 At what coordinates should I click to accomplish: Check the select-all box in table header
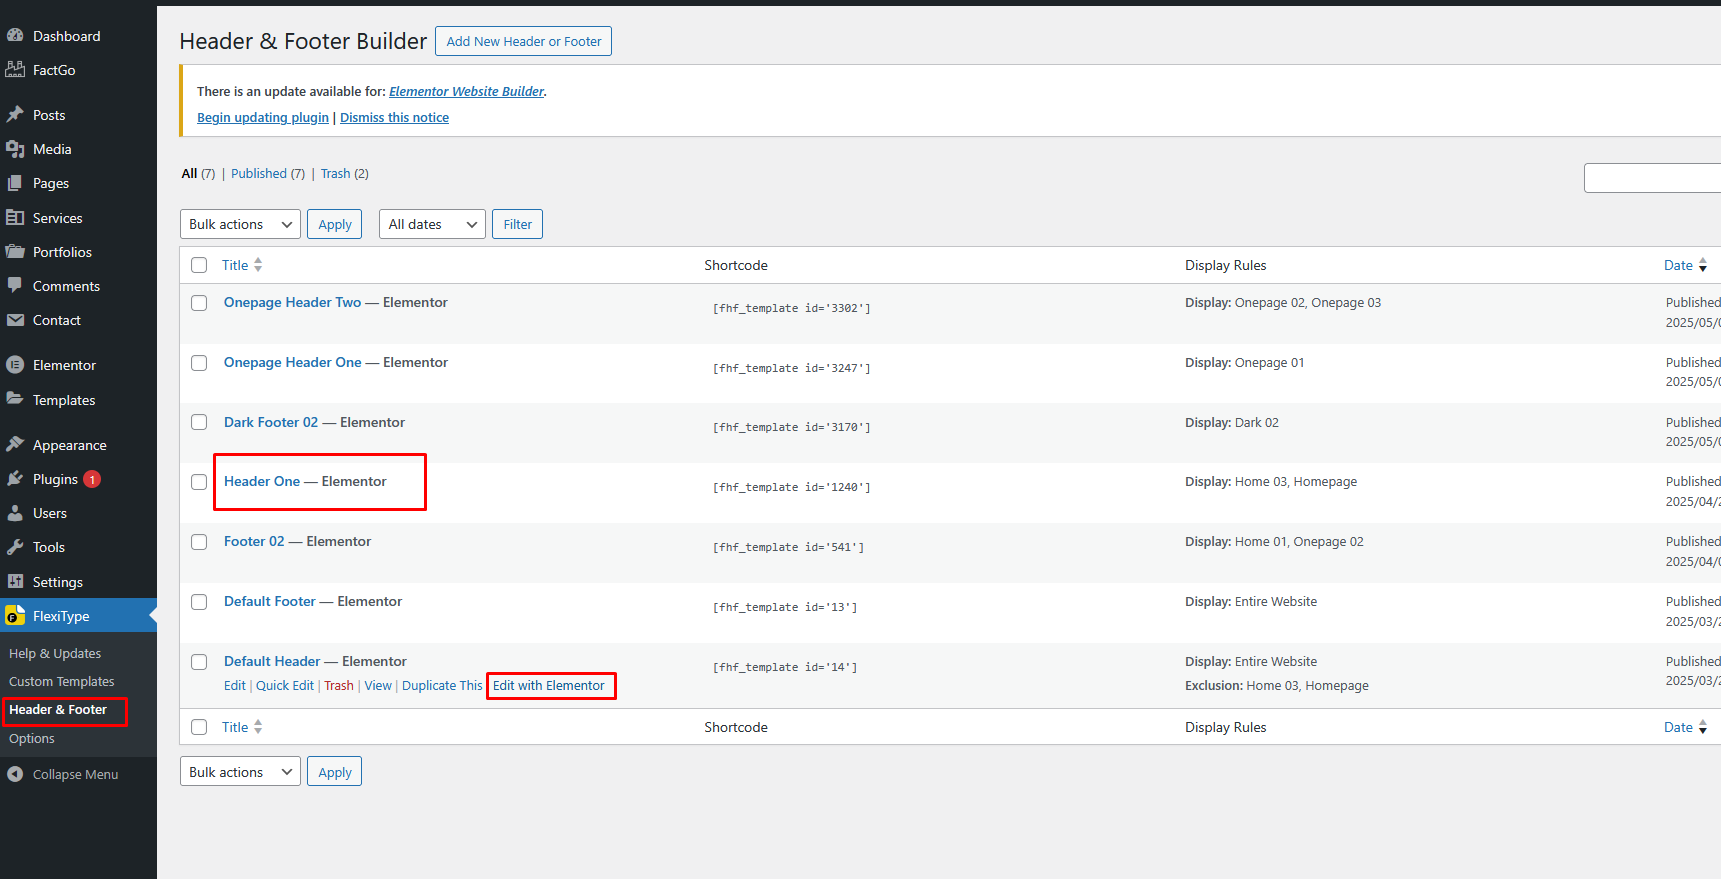[x=199, y=265]
